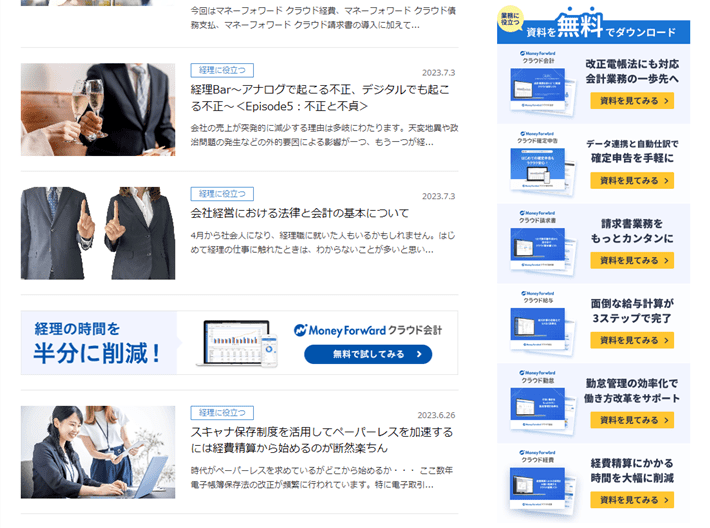Click 経費精算にかかる時間を大幅に削減 text
This screenshot has height=528, width=710.
tap(632, 470)
